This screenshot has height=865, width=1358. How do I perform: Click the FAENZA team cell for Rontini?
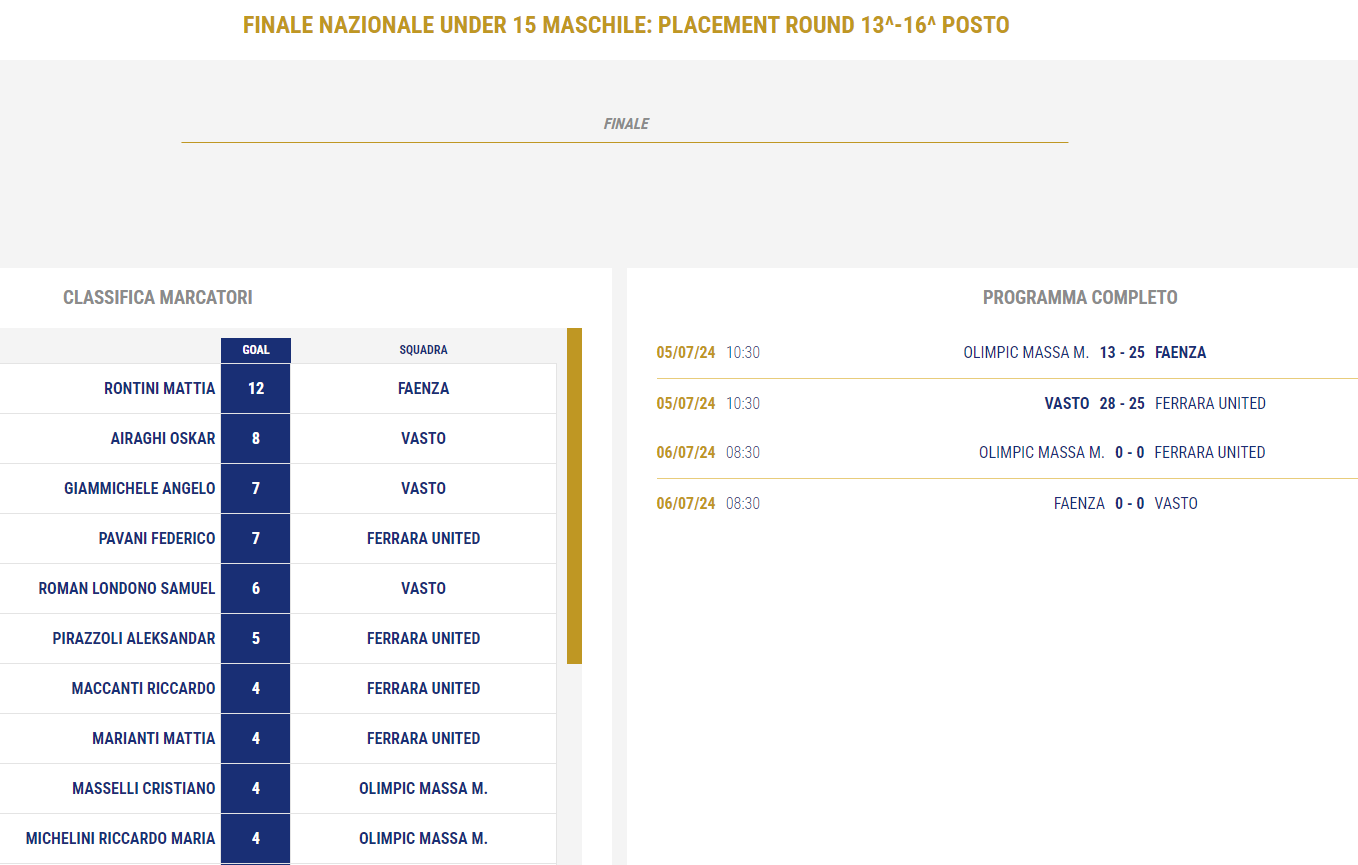coord(424,388)
